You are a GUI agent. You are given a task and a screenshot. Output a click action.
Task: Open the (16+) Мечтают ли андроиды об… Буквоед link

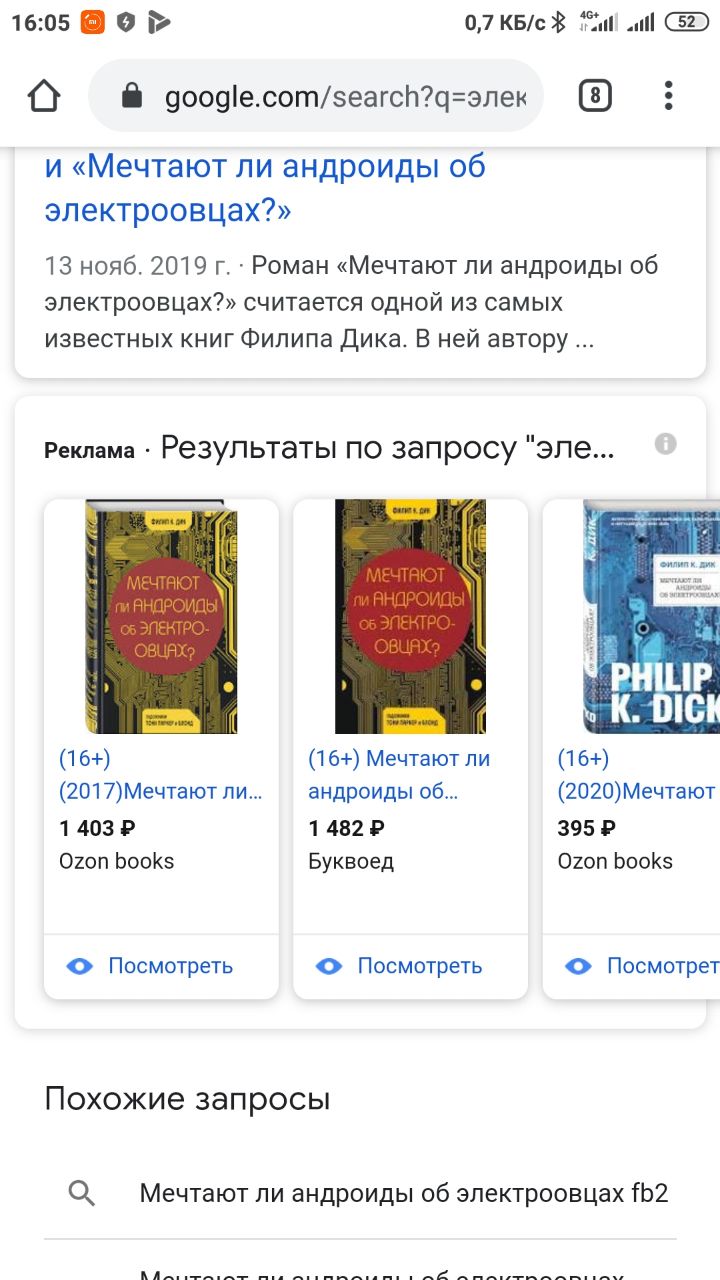[x=400, y=775]
